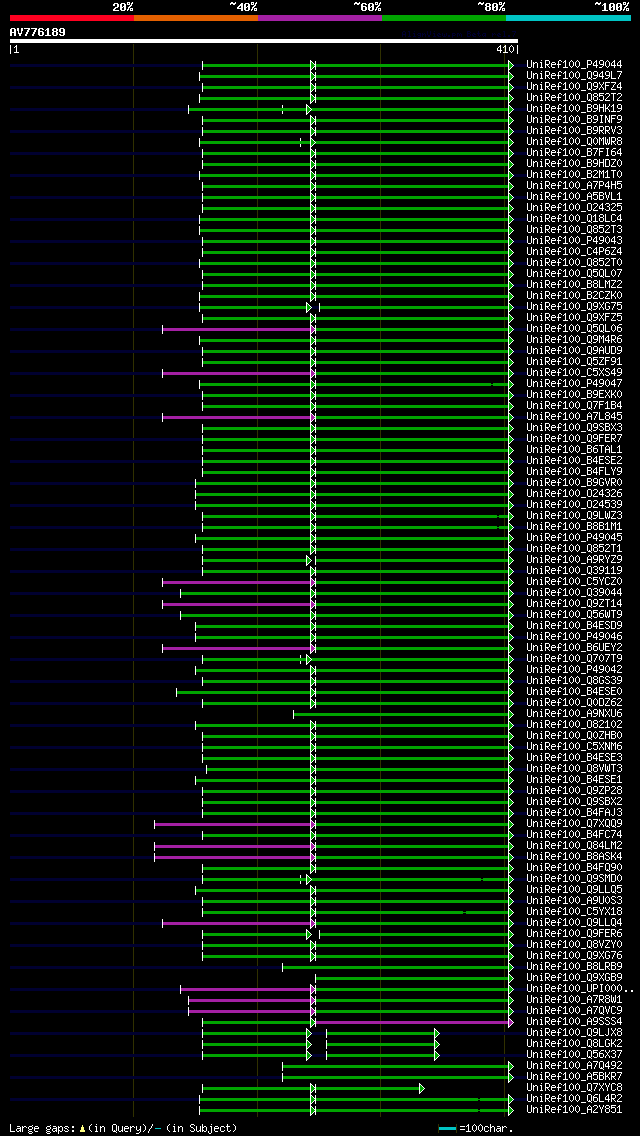This screenshot has width=640, height=1136.
Task: Click the UniRef100_A2Y851 label
Action: 574,1109
